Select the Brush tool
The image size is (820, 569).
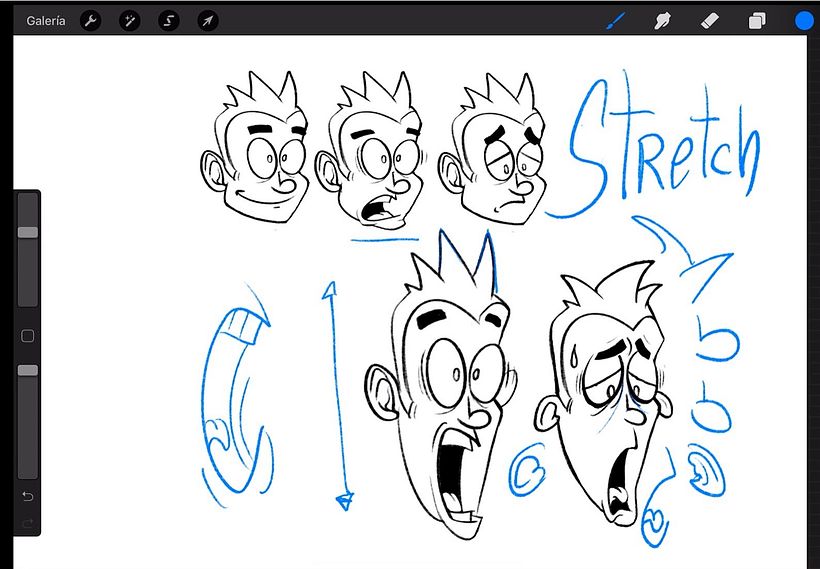coord(615,21)
